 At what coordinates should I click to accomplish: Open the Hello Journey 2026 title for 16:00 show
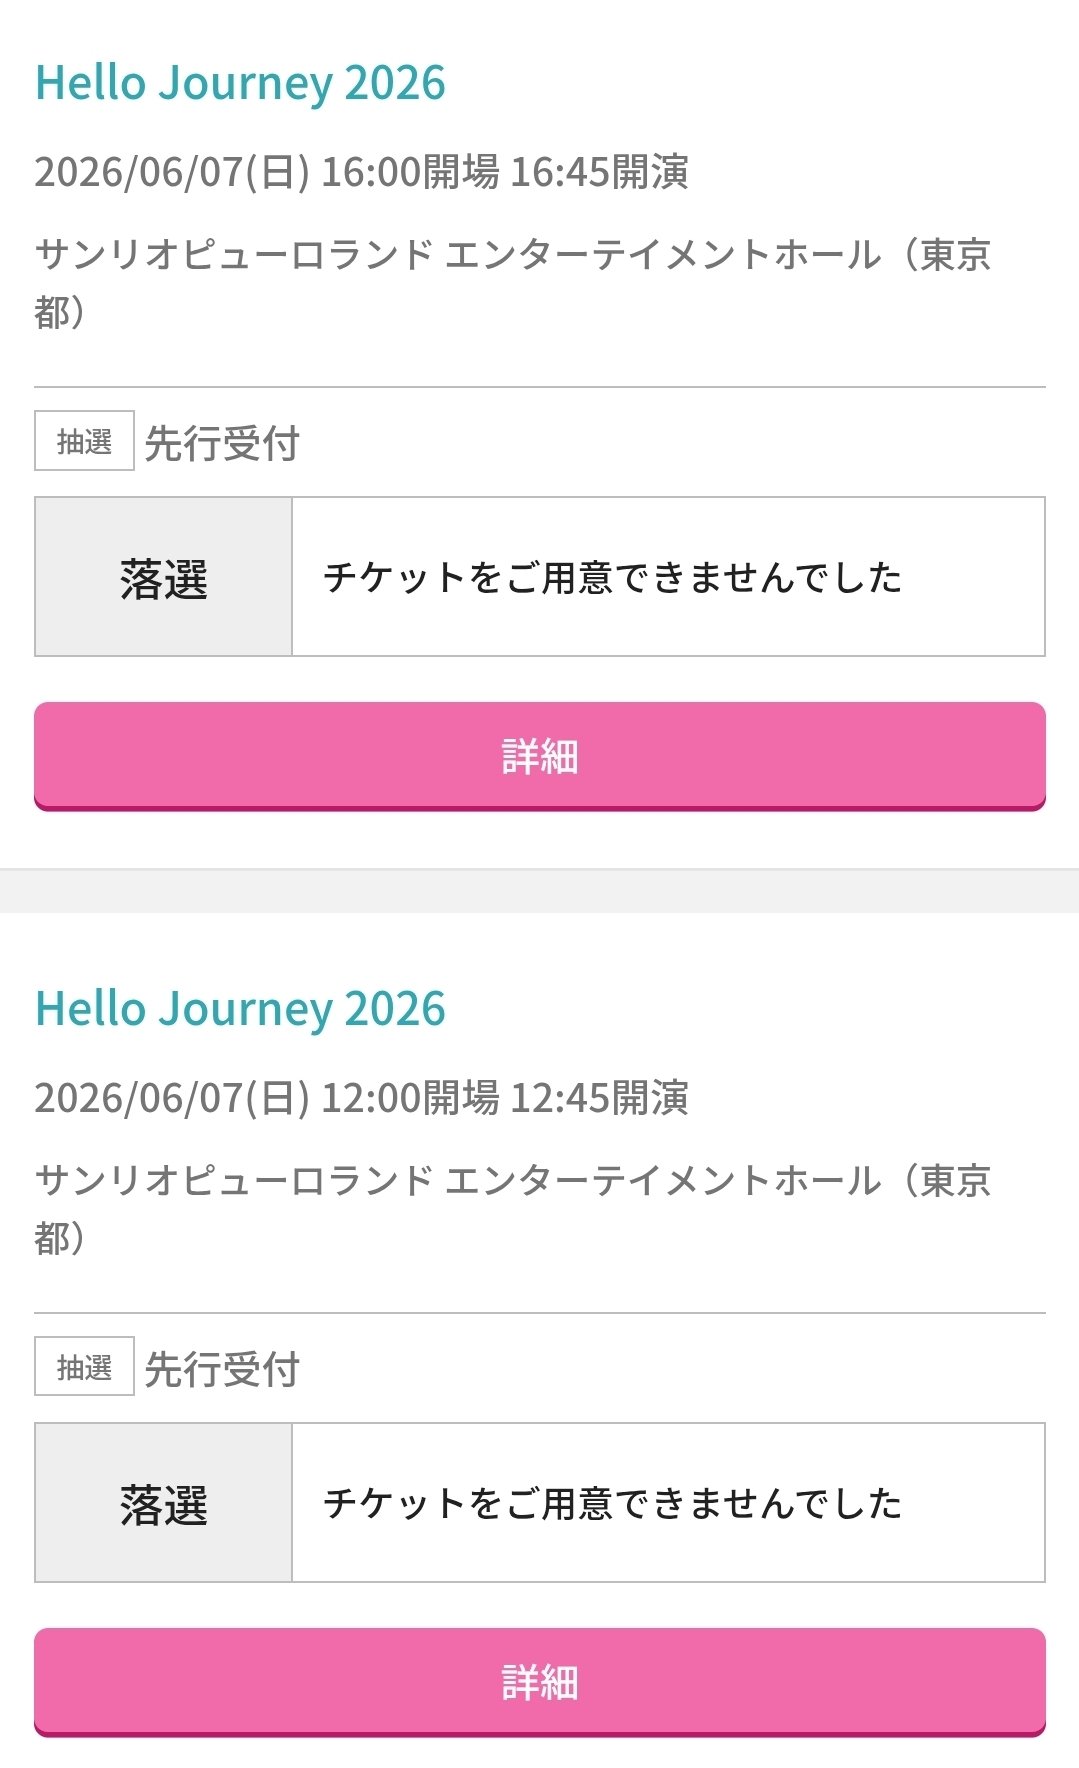(x=240, y=83)
